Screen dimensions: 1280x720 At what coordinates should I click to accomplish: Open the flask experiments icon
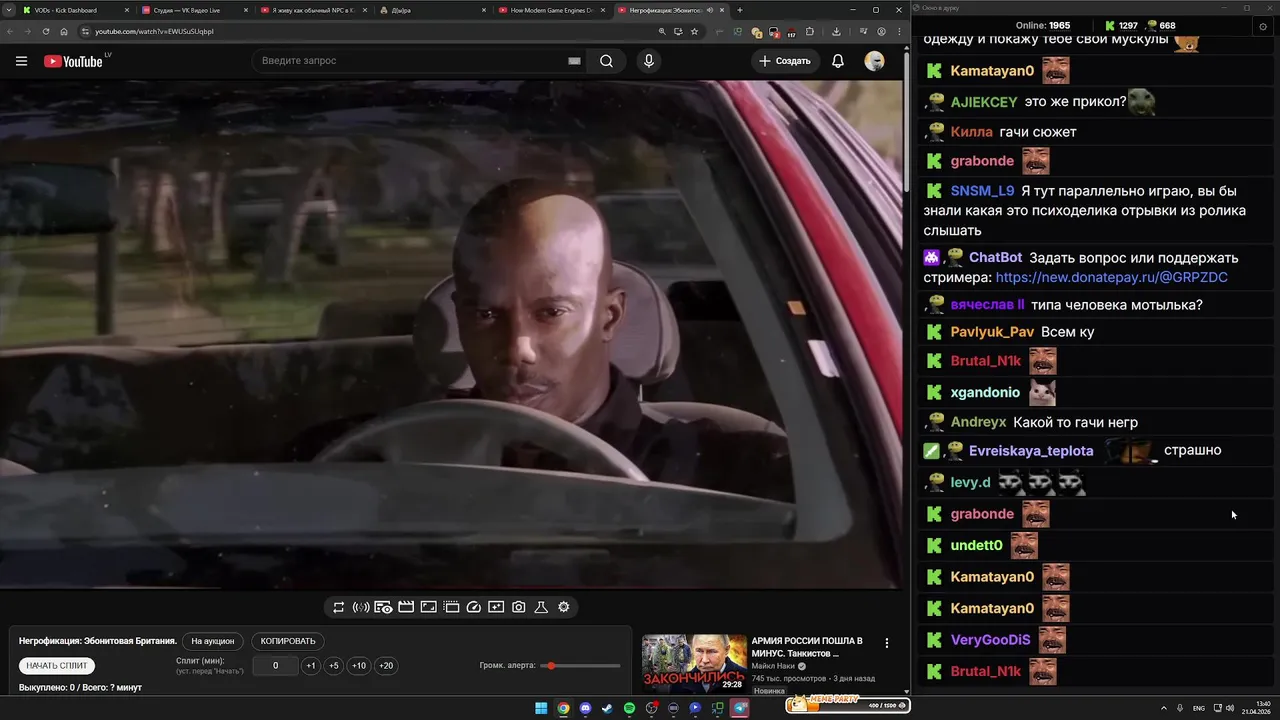[x=541, y=607]
